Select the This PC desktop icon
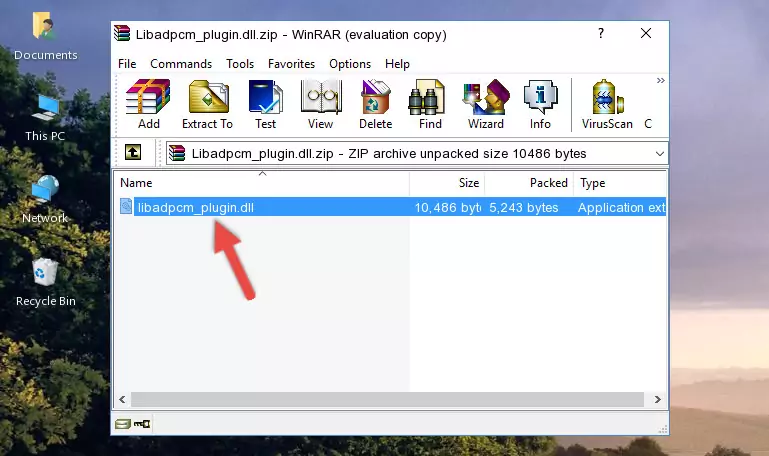Image resolution: width=769 pixels, height=456 pixels. point(45,118)
